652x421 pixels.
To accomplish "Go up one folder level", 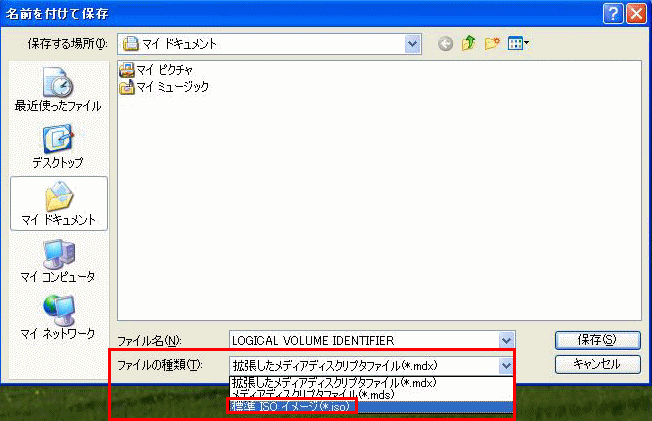I will (x=469, y=43).
